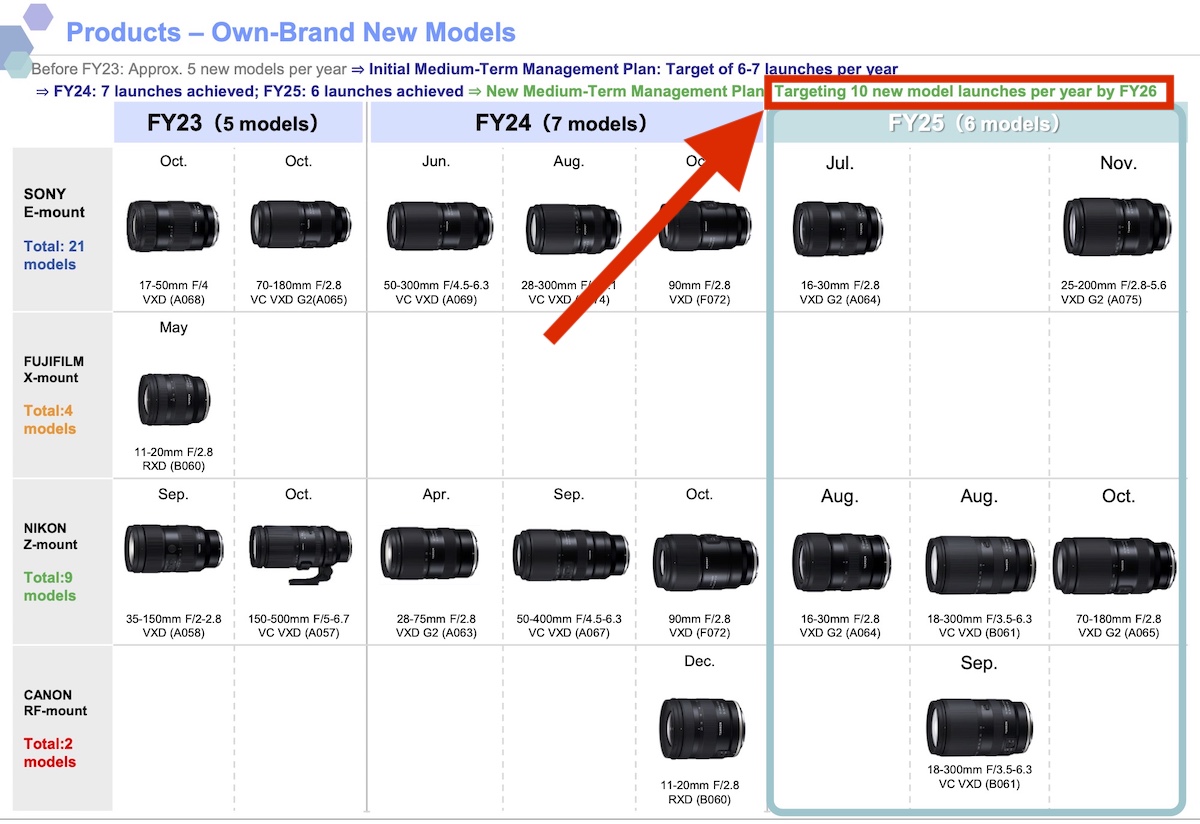Click the Canon RF 18-300mm lens image
1200x824 pixels.
click(978, 726)
